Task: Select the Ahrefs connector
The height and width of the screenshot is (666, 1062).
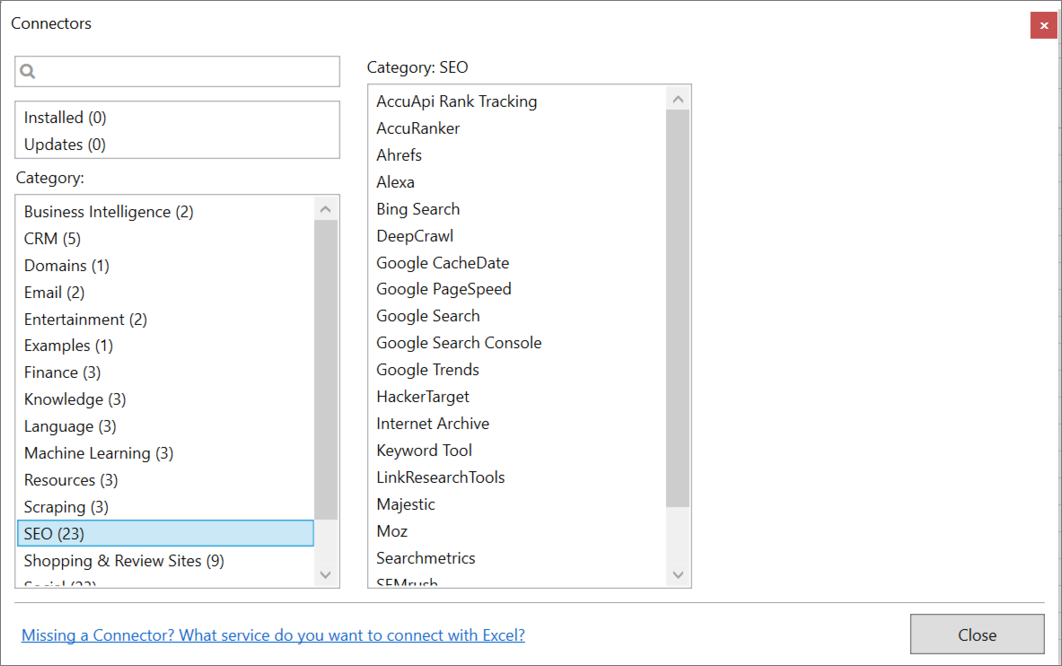Action: 399,155
